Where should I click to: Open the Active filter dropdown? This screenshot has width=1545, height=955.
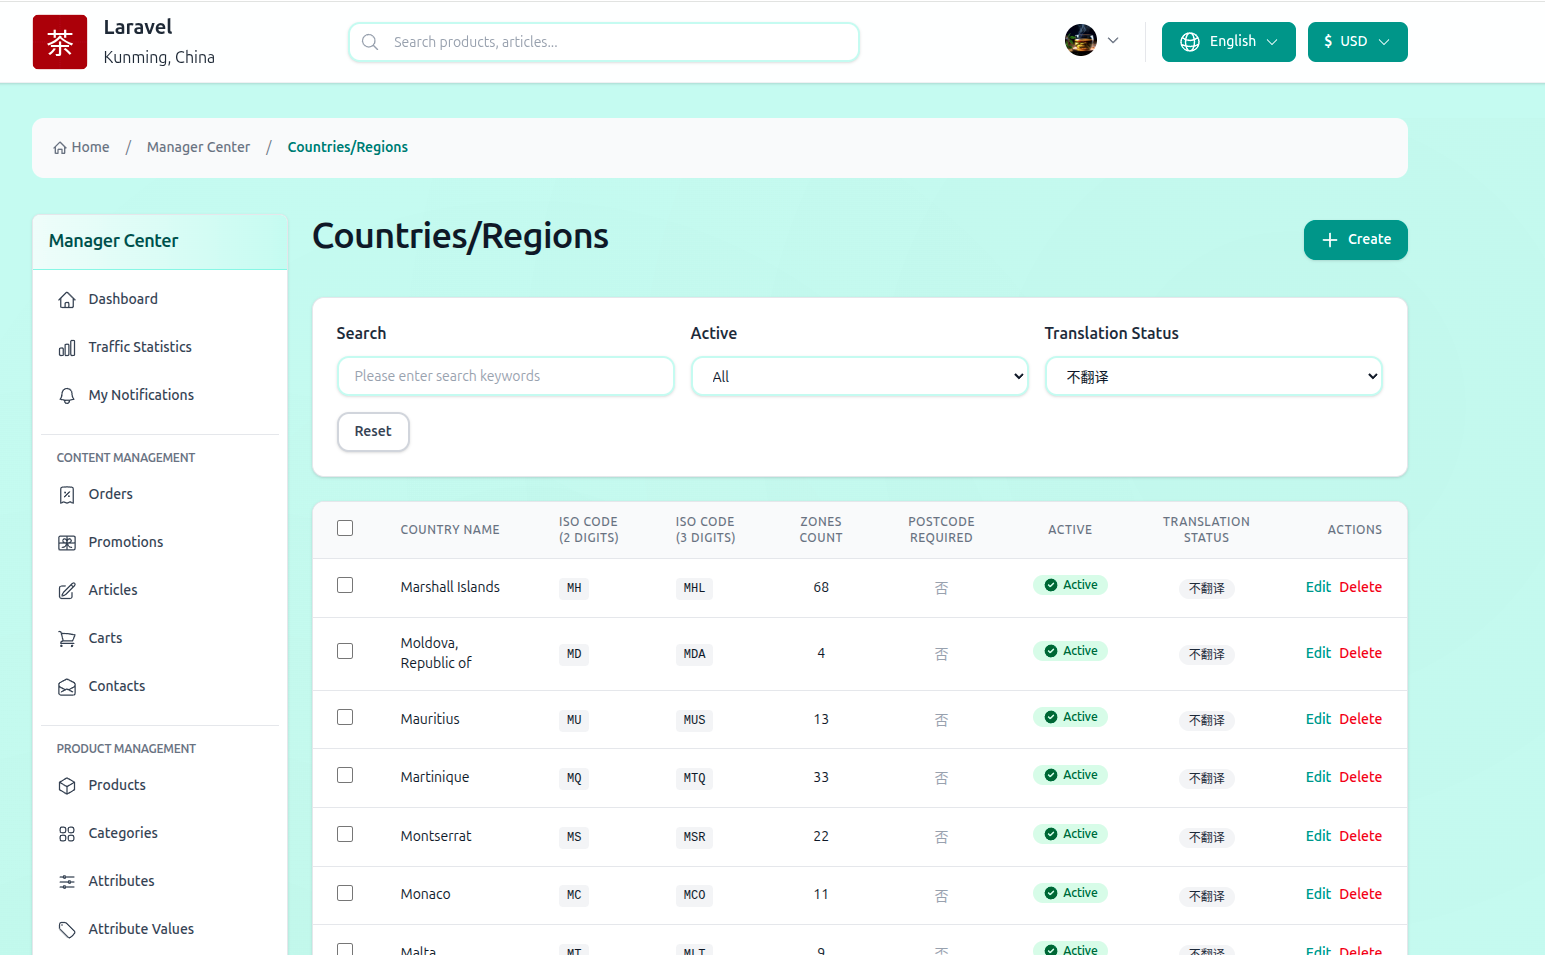860,377
